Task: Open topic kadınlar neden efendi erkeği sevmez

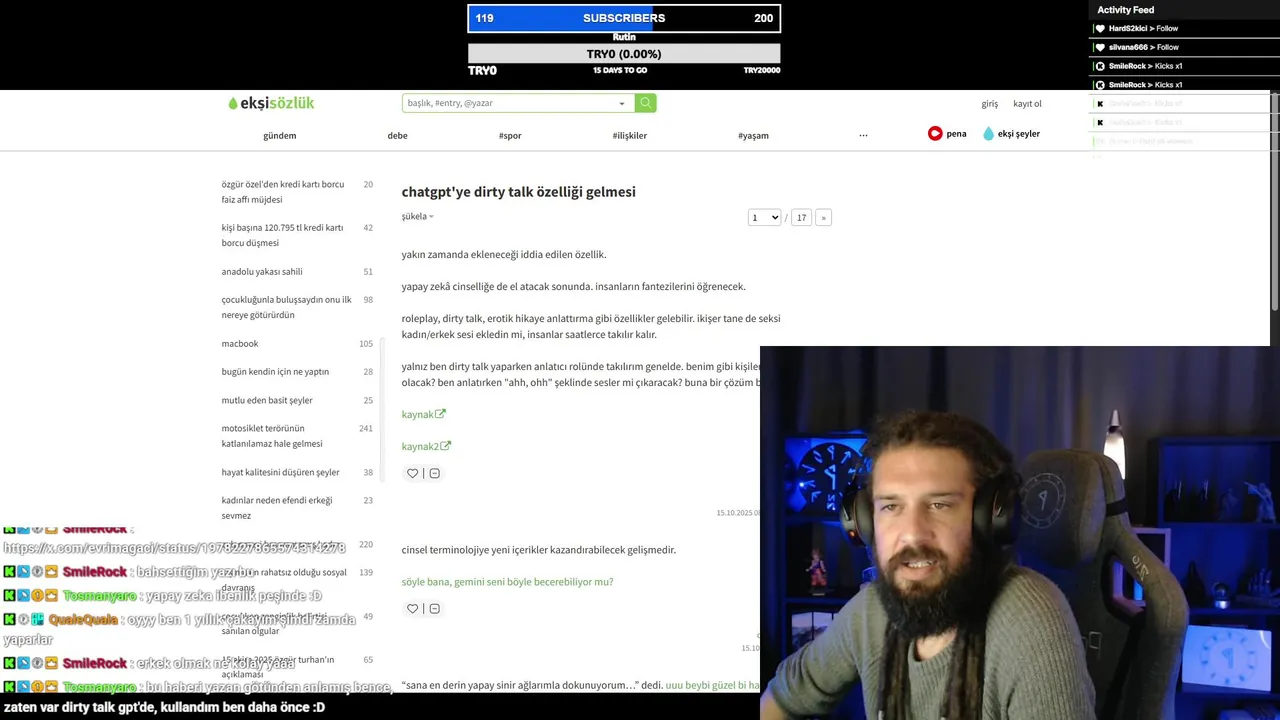Action: point(277,508)
